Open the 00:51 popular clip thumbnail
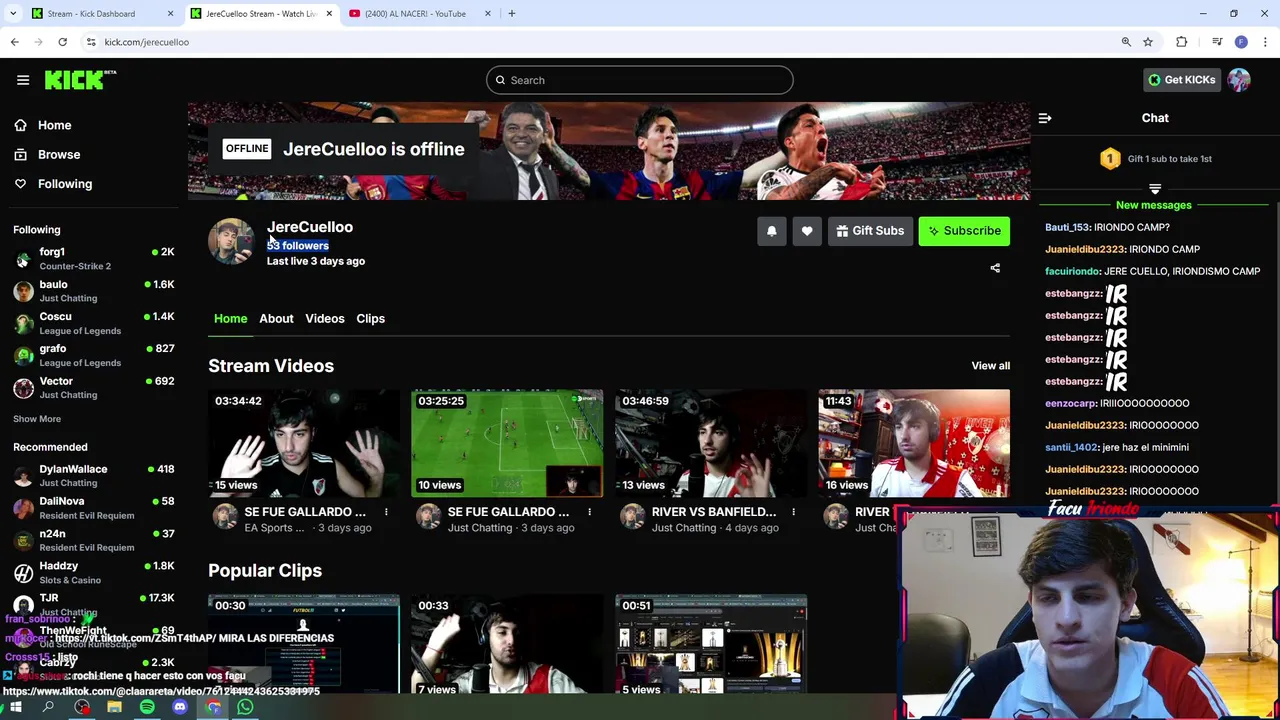Screen dimensions: 1280x720 tap(711, 645)
